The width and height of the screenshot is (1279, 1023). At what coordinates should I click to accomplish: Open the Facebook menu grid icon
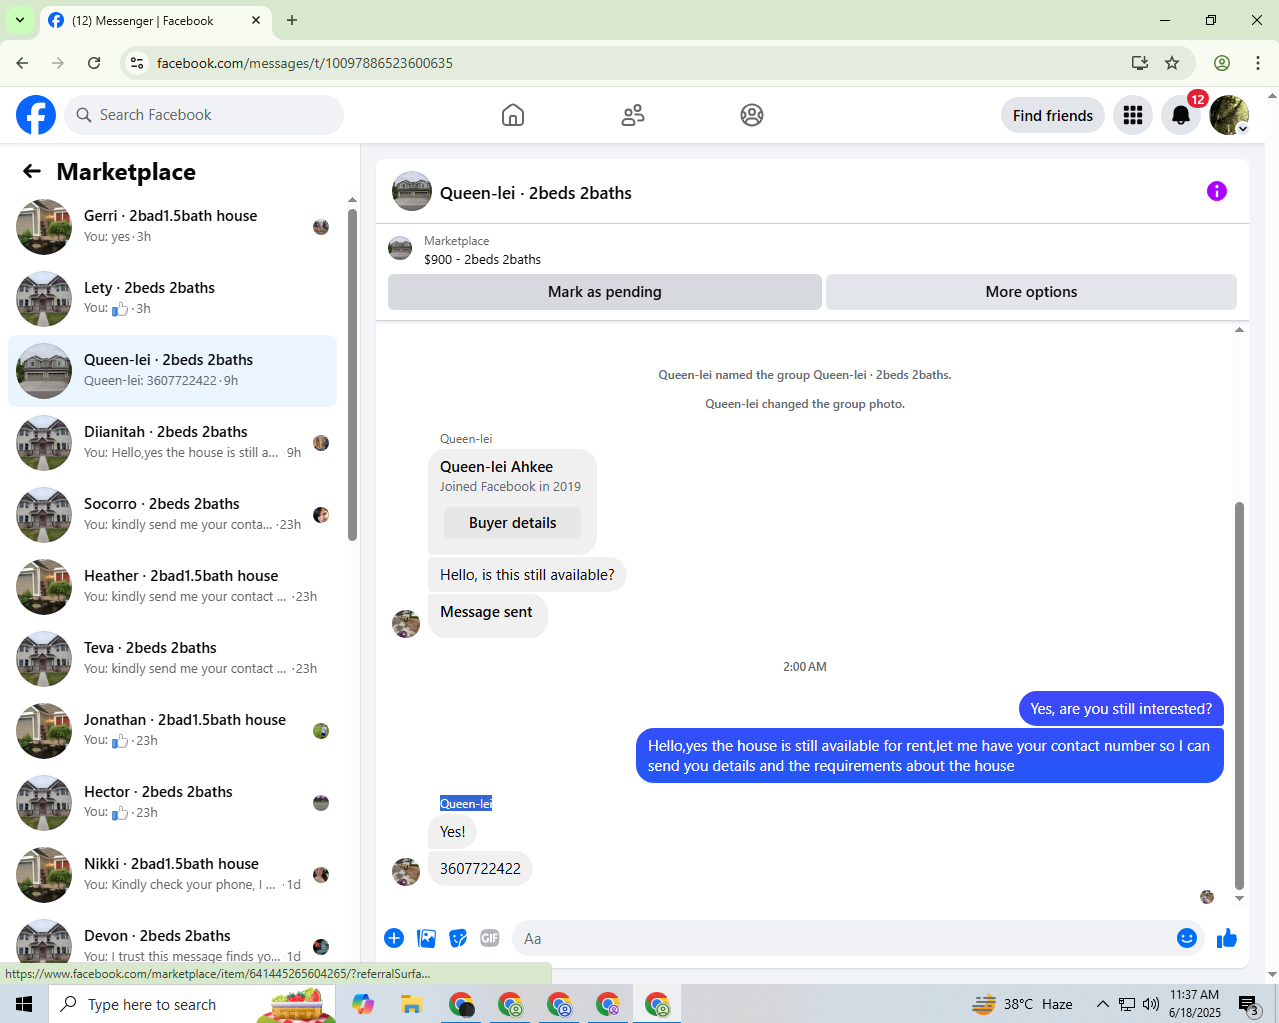click(x=1133, y=115)
